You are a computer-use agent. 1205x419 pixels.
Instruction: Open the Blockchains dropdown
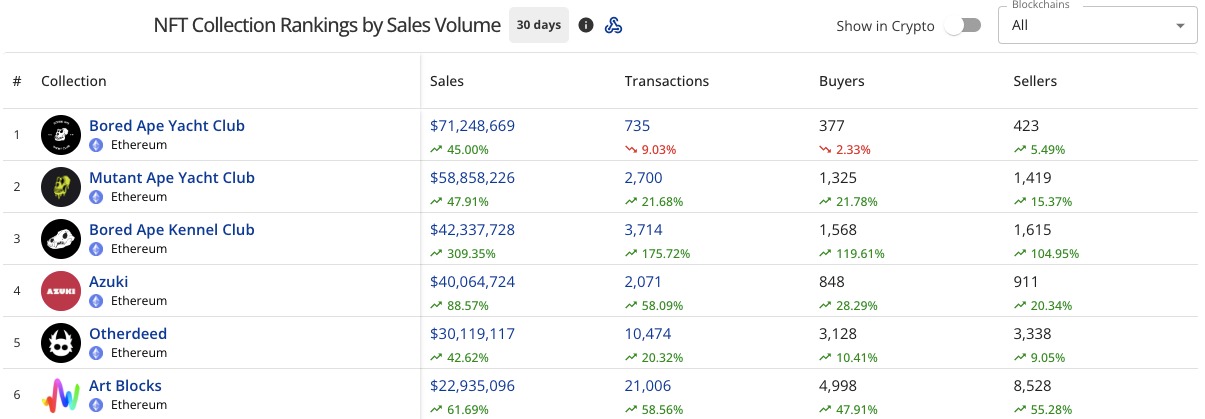pyautogui.click(x=1098, y=25)
